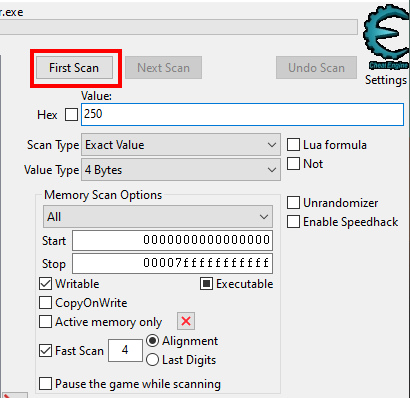
Task: Edit the Start address field
Action: pos(172,240)
